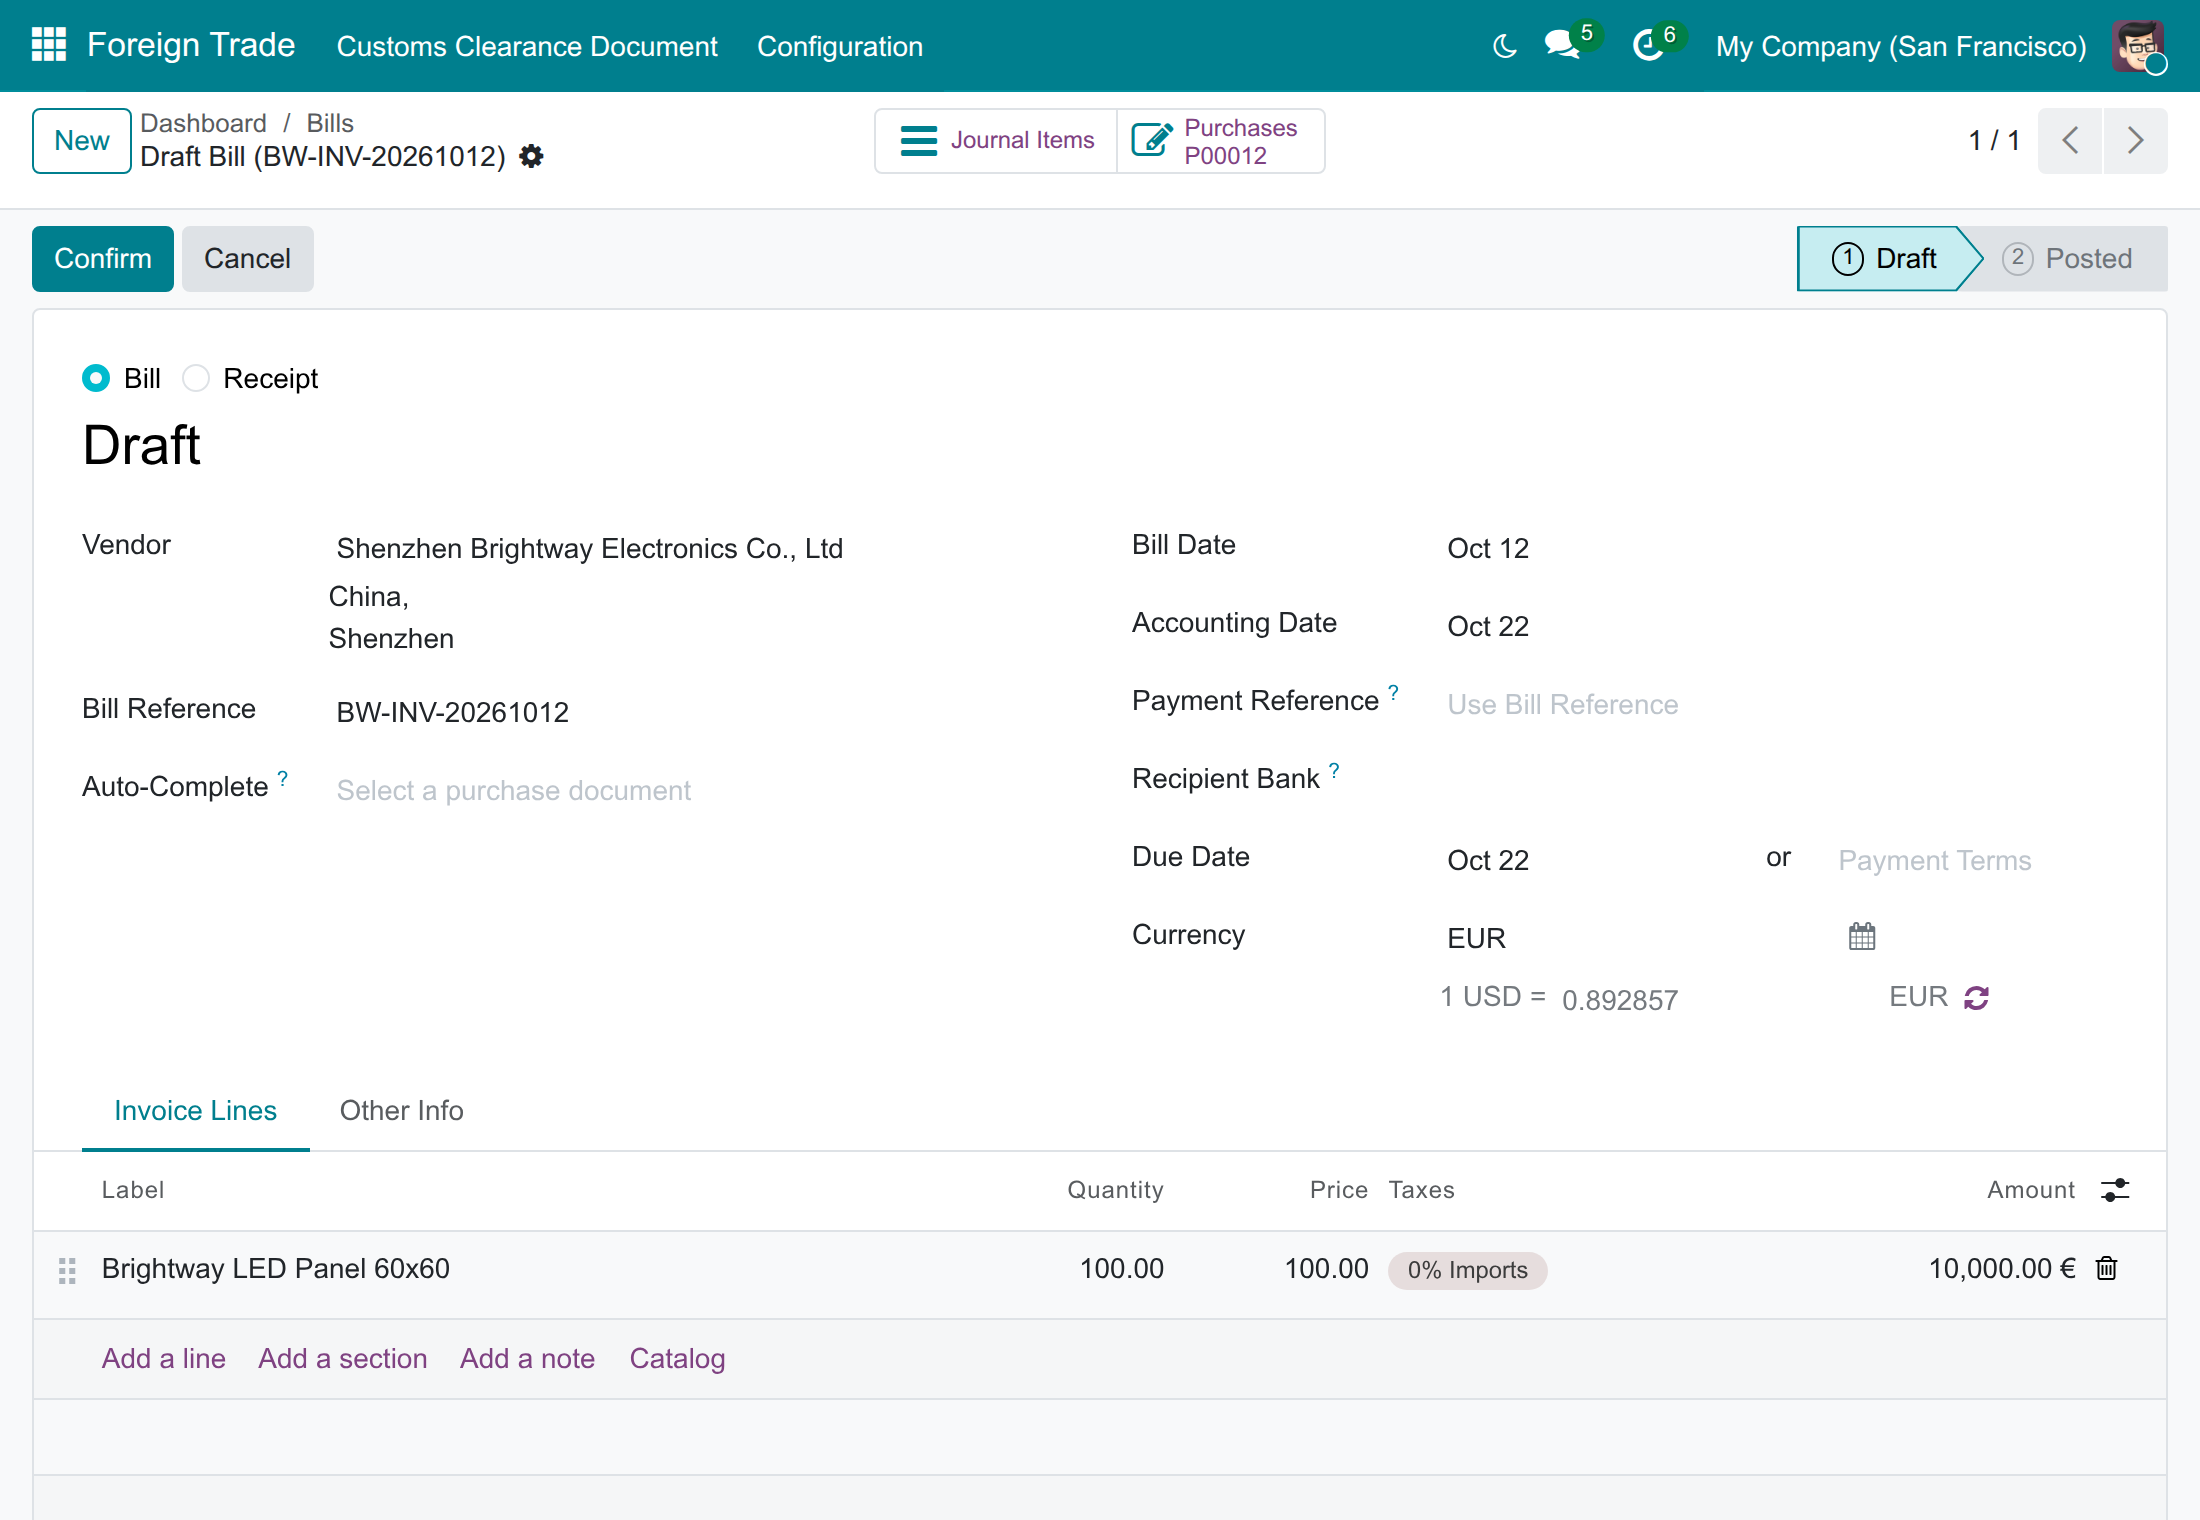Confirm the draft bill
This screenshot has height=1520, width=2200.
pos(103,259)
